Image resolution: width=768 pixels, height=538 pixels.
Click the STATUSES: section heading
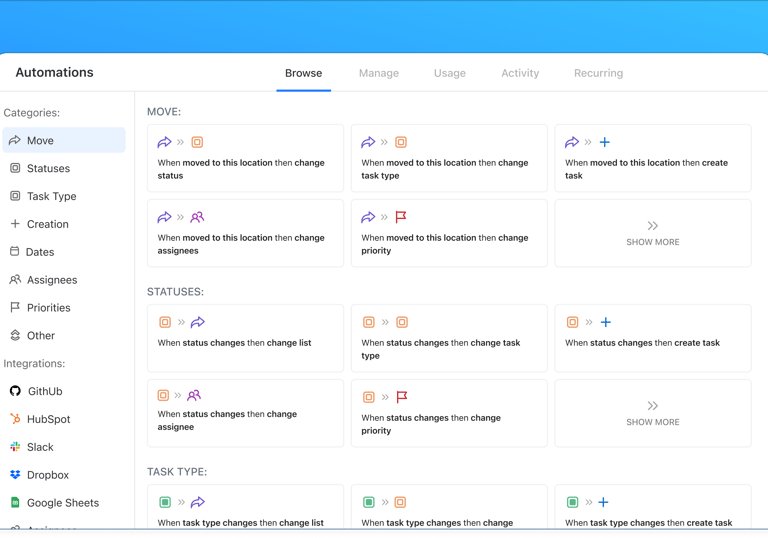pyautogui.click(x=175, y=292)
